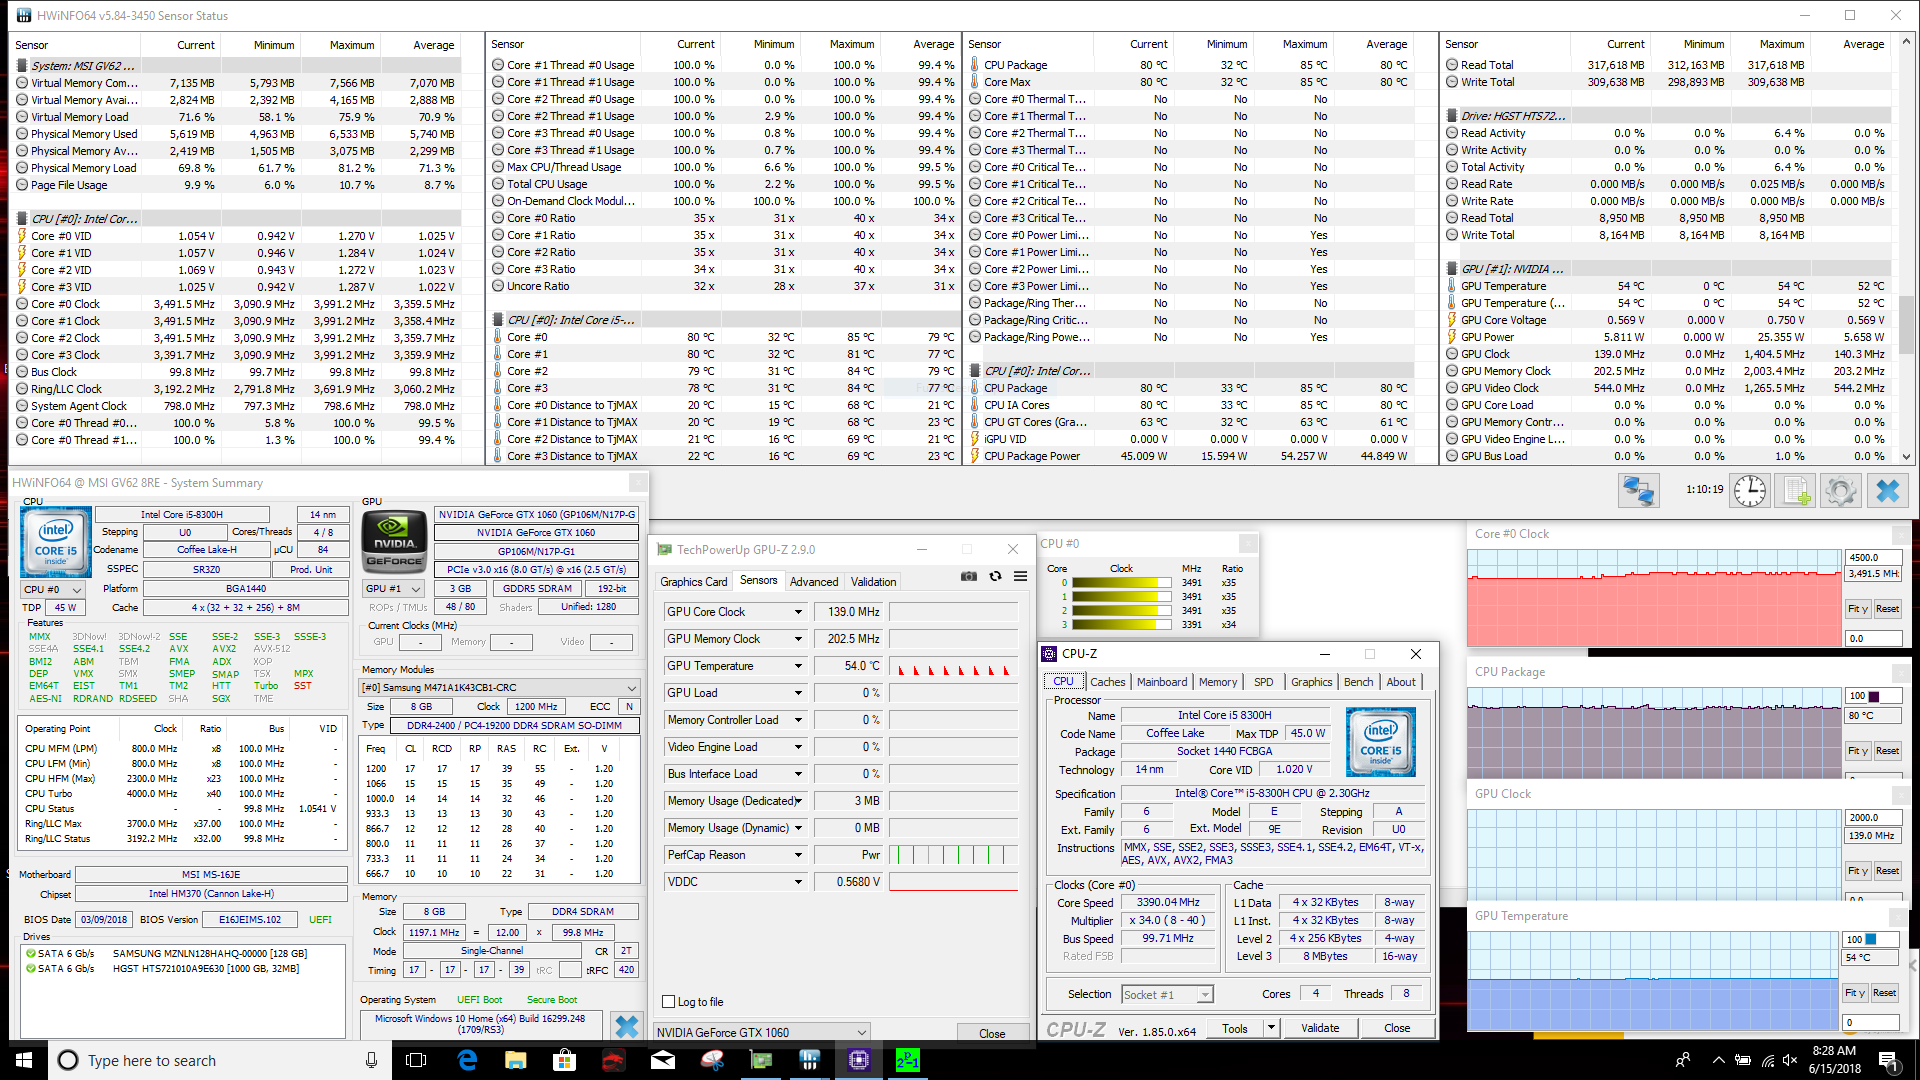Switch to Advanced tab in GPU-Z
The height and width of the screenshot is (1080, 1920).
[x=814, y=582]
